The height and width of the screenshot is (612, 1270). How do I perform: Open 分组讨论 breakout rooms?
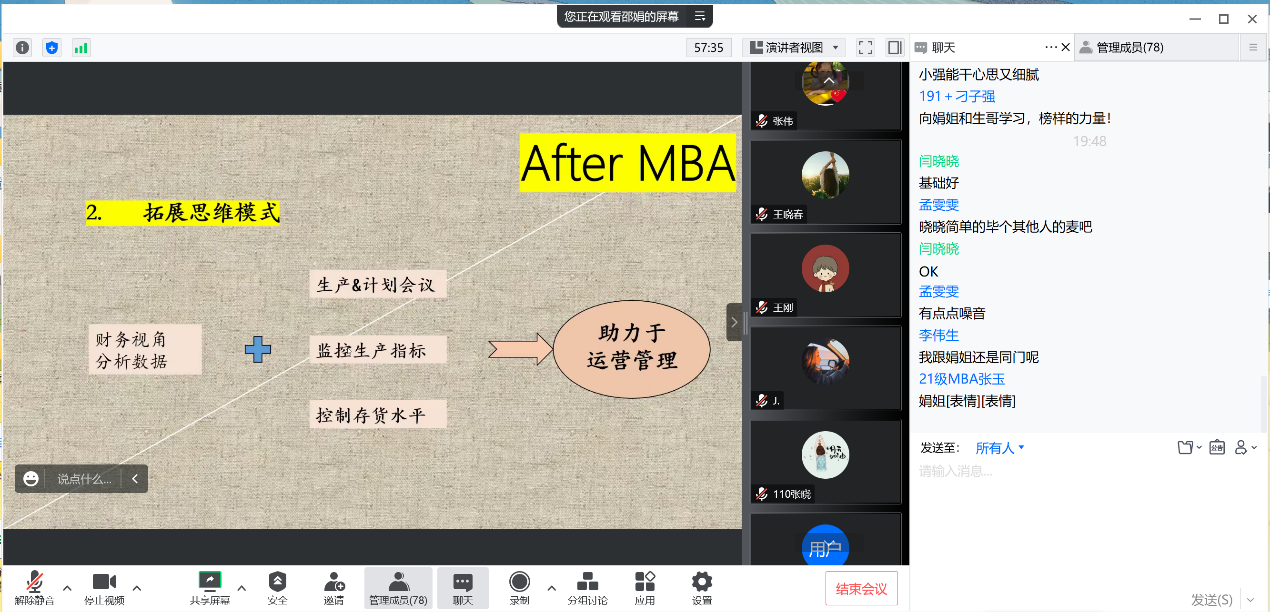[587, 587]
